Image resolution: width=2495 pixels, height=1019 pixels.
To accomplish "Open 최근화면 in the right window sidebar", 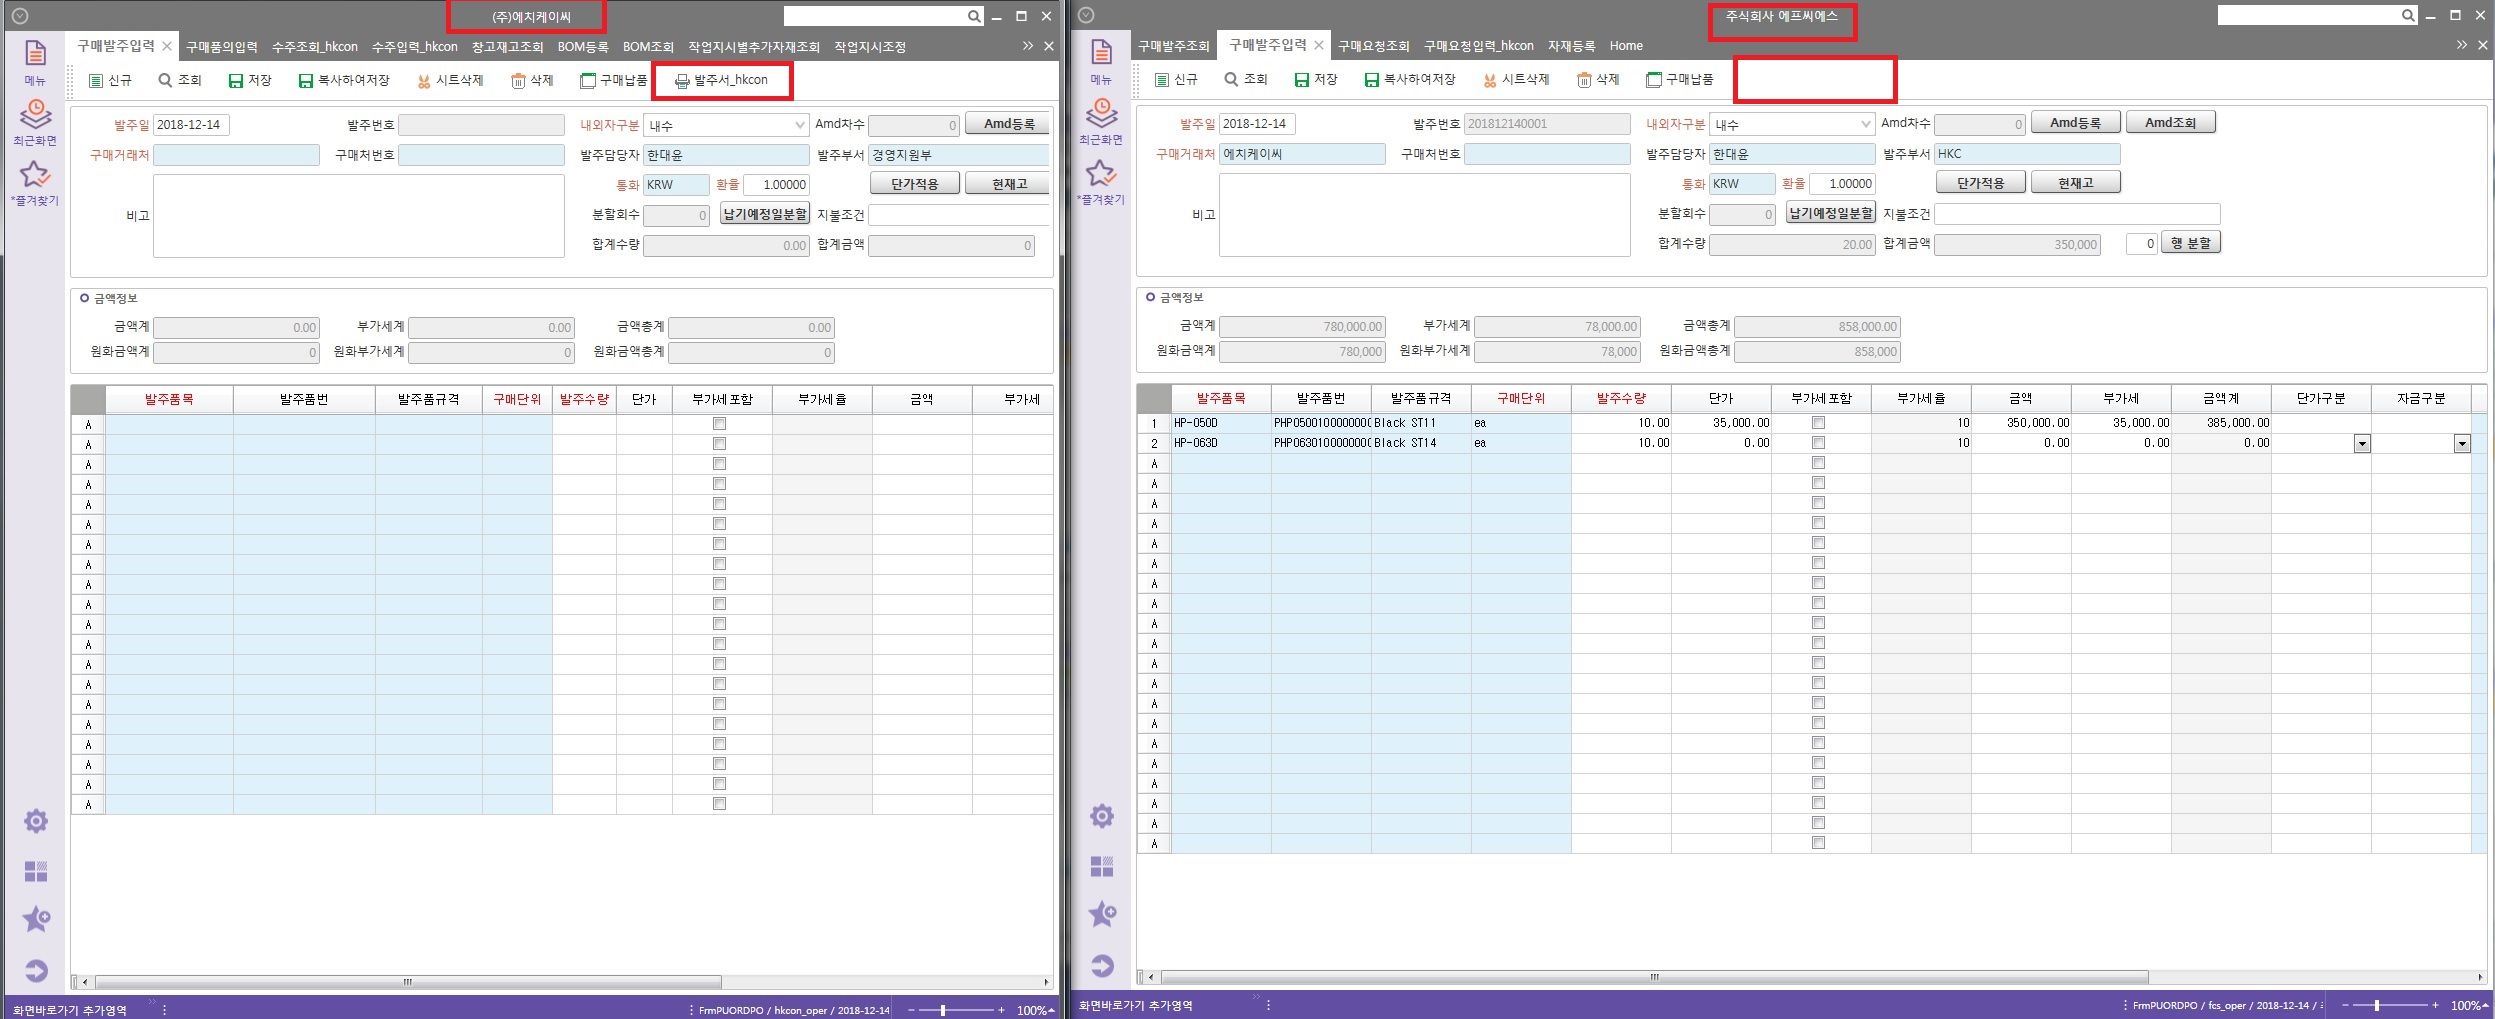I will coord(1101,122).
